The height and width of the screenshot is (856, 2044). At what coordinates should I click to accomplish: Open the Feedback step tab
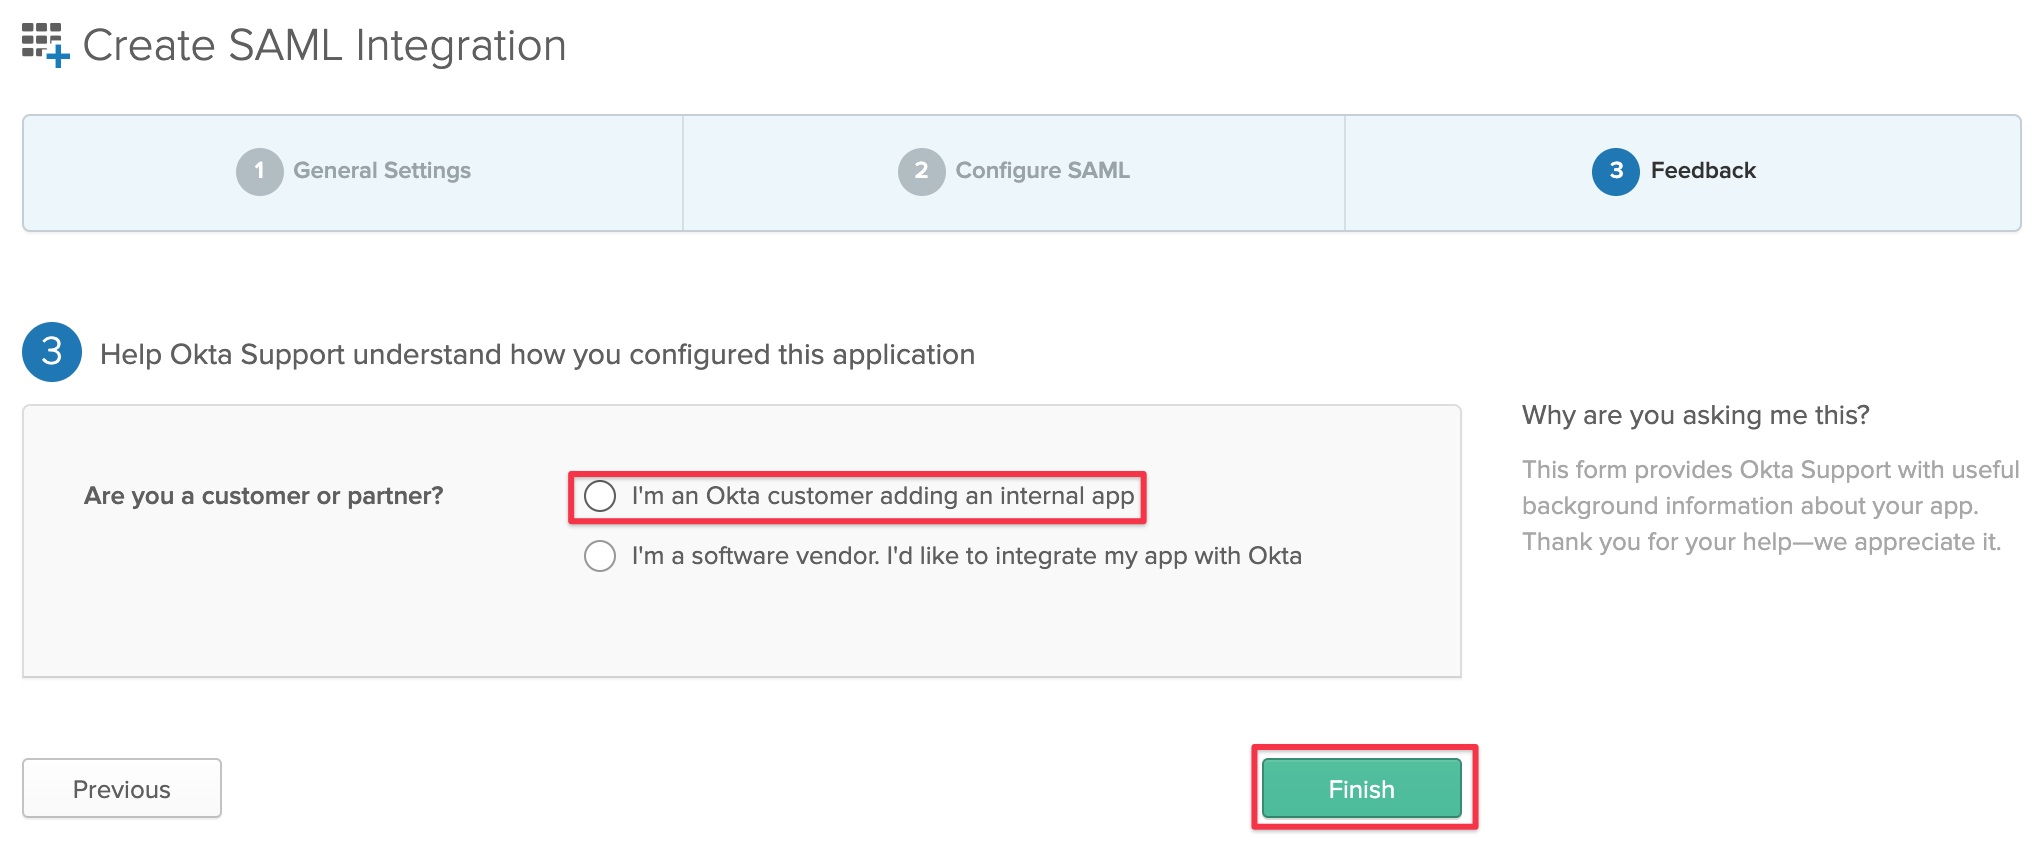[1683, 172]
